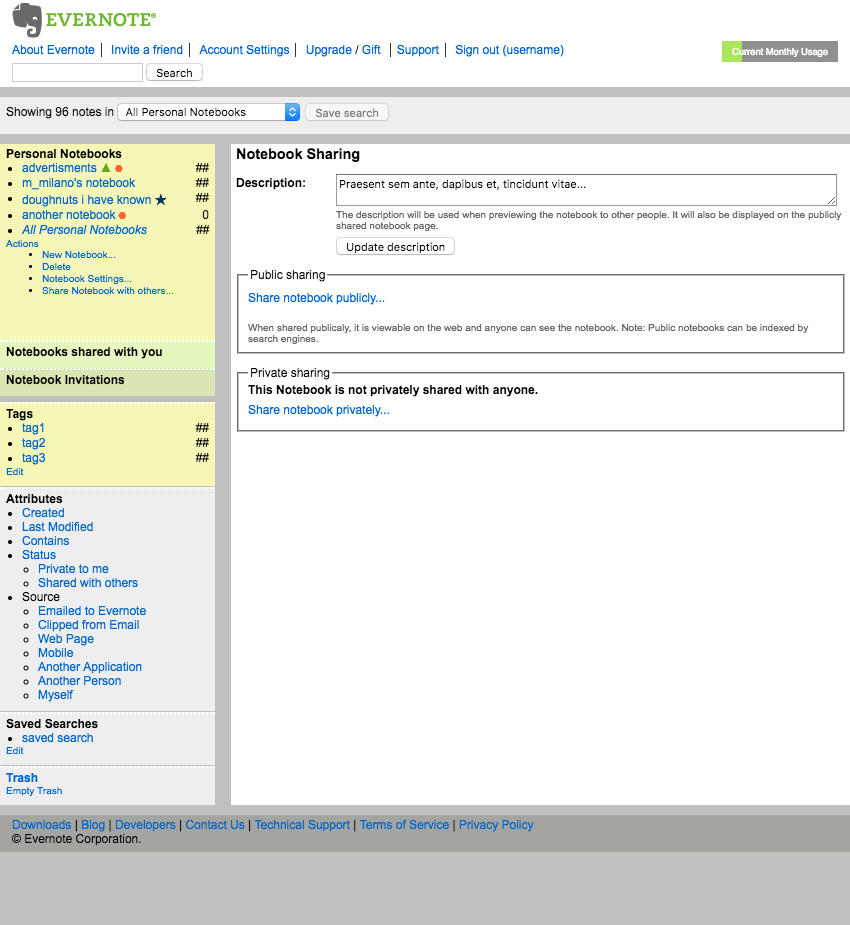Filter source Mobile
Screen dimensions: 850x925
[x=55, y=653]
